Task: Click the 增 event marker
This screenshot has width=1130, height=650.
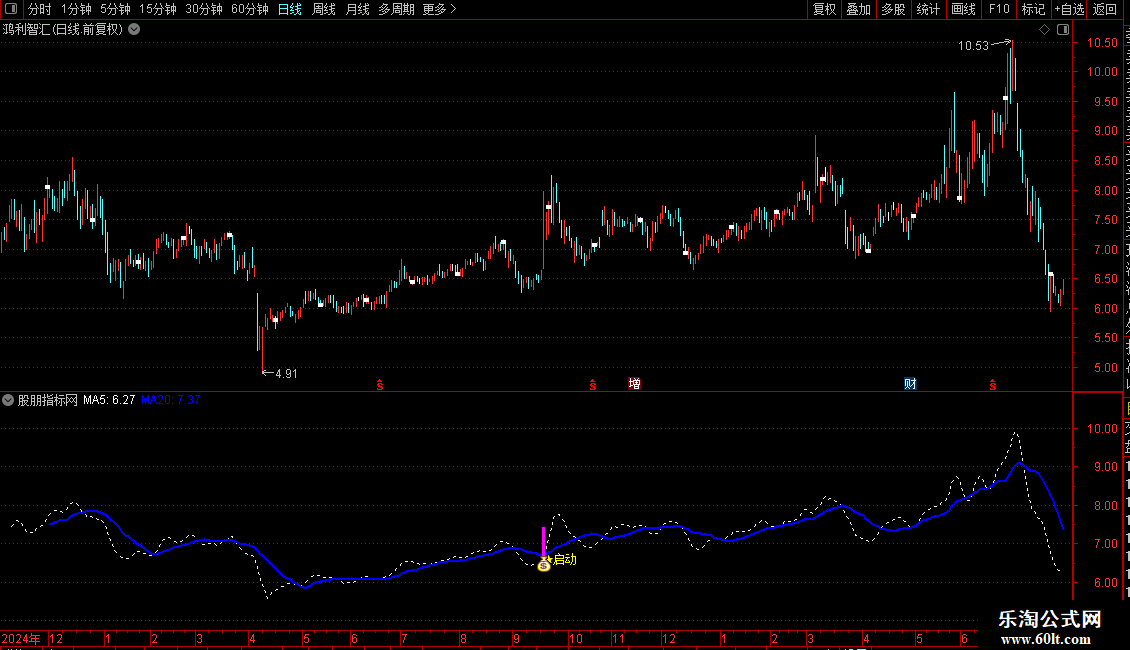Action: [634, 384]
